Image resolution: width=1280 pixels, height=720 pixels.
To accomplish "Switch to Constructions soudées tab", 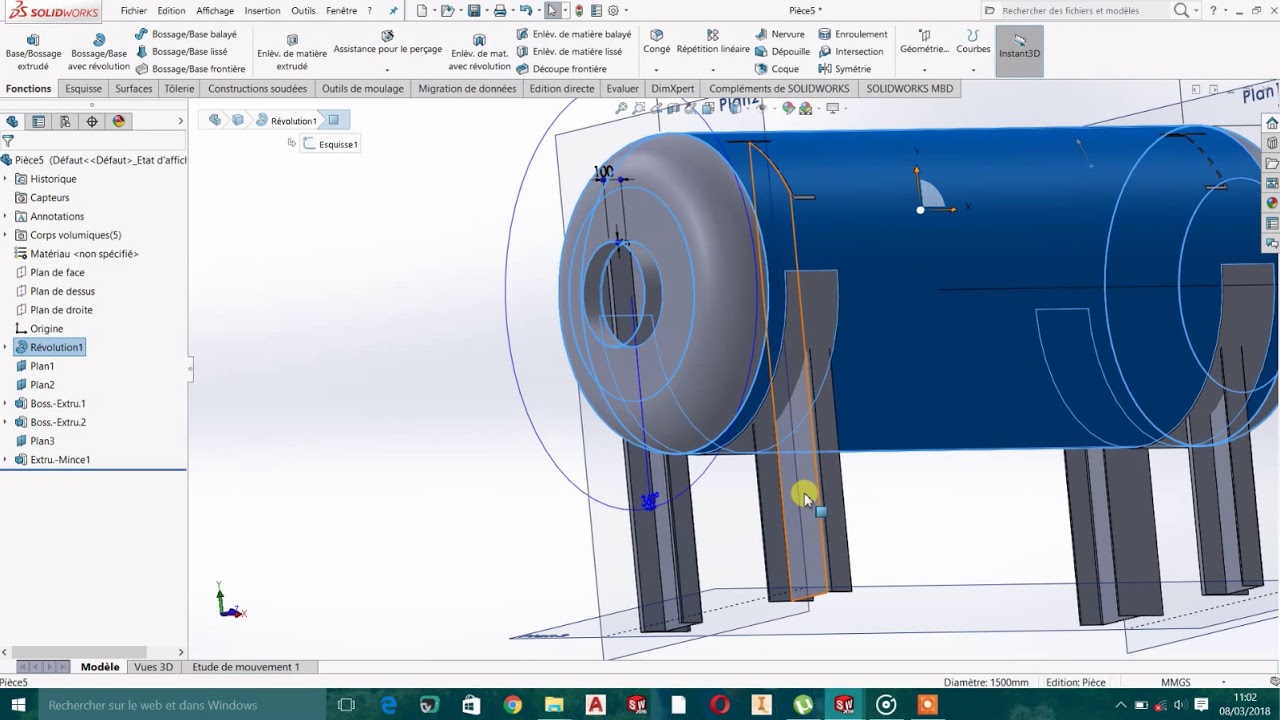I will [258, 88].
